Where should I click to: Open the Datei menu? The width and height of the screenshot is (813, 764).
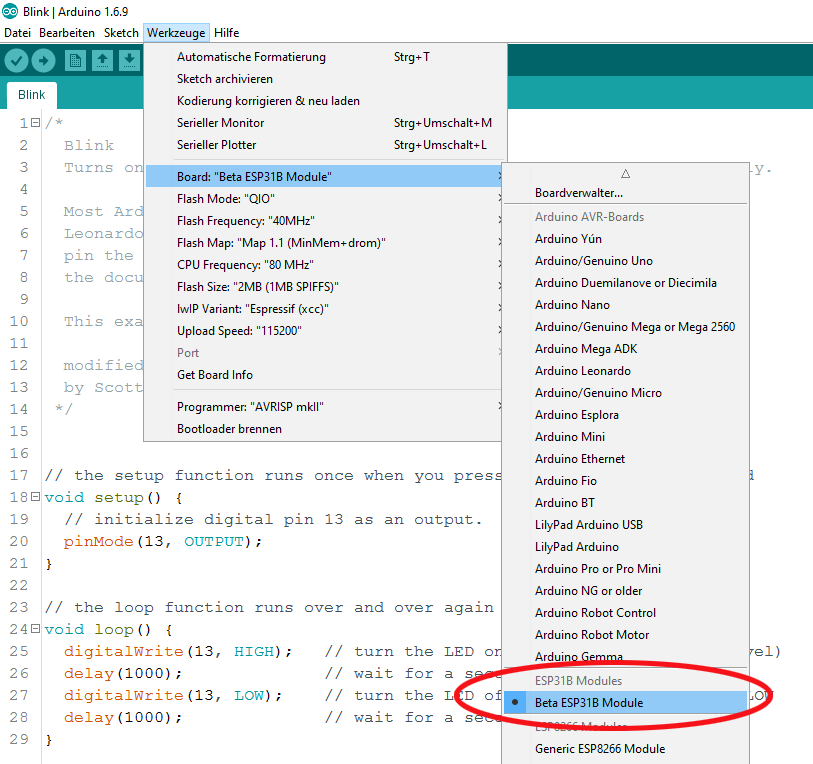pyautogui.click(x=17, y=33)
